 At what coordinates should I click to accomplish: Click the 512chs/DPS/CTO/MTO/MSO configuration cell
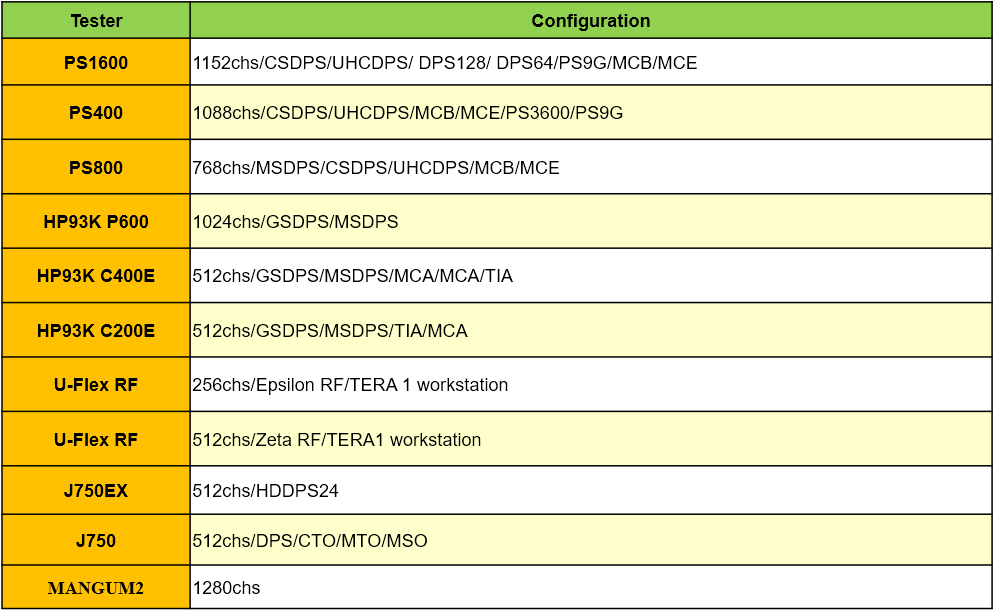coord(591,540)
